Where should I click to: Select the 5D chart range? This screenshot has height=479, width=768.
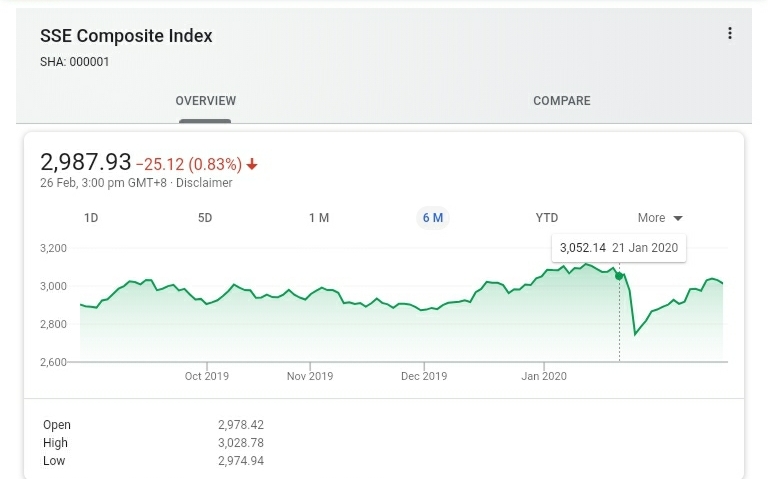pos(205,218)
